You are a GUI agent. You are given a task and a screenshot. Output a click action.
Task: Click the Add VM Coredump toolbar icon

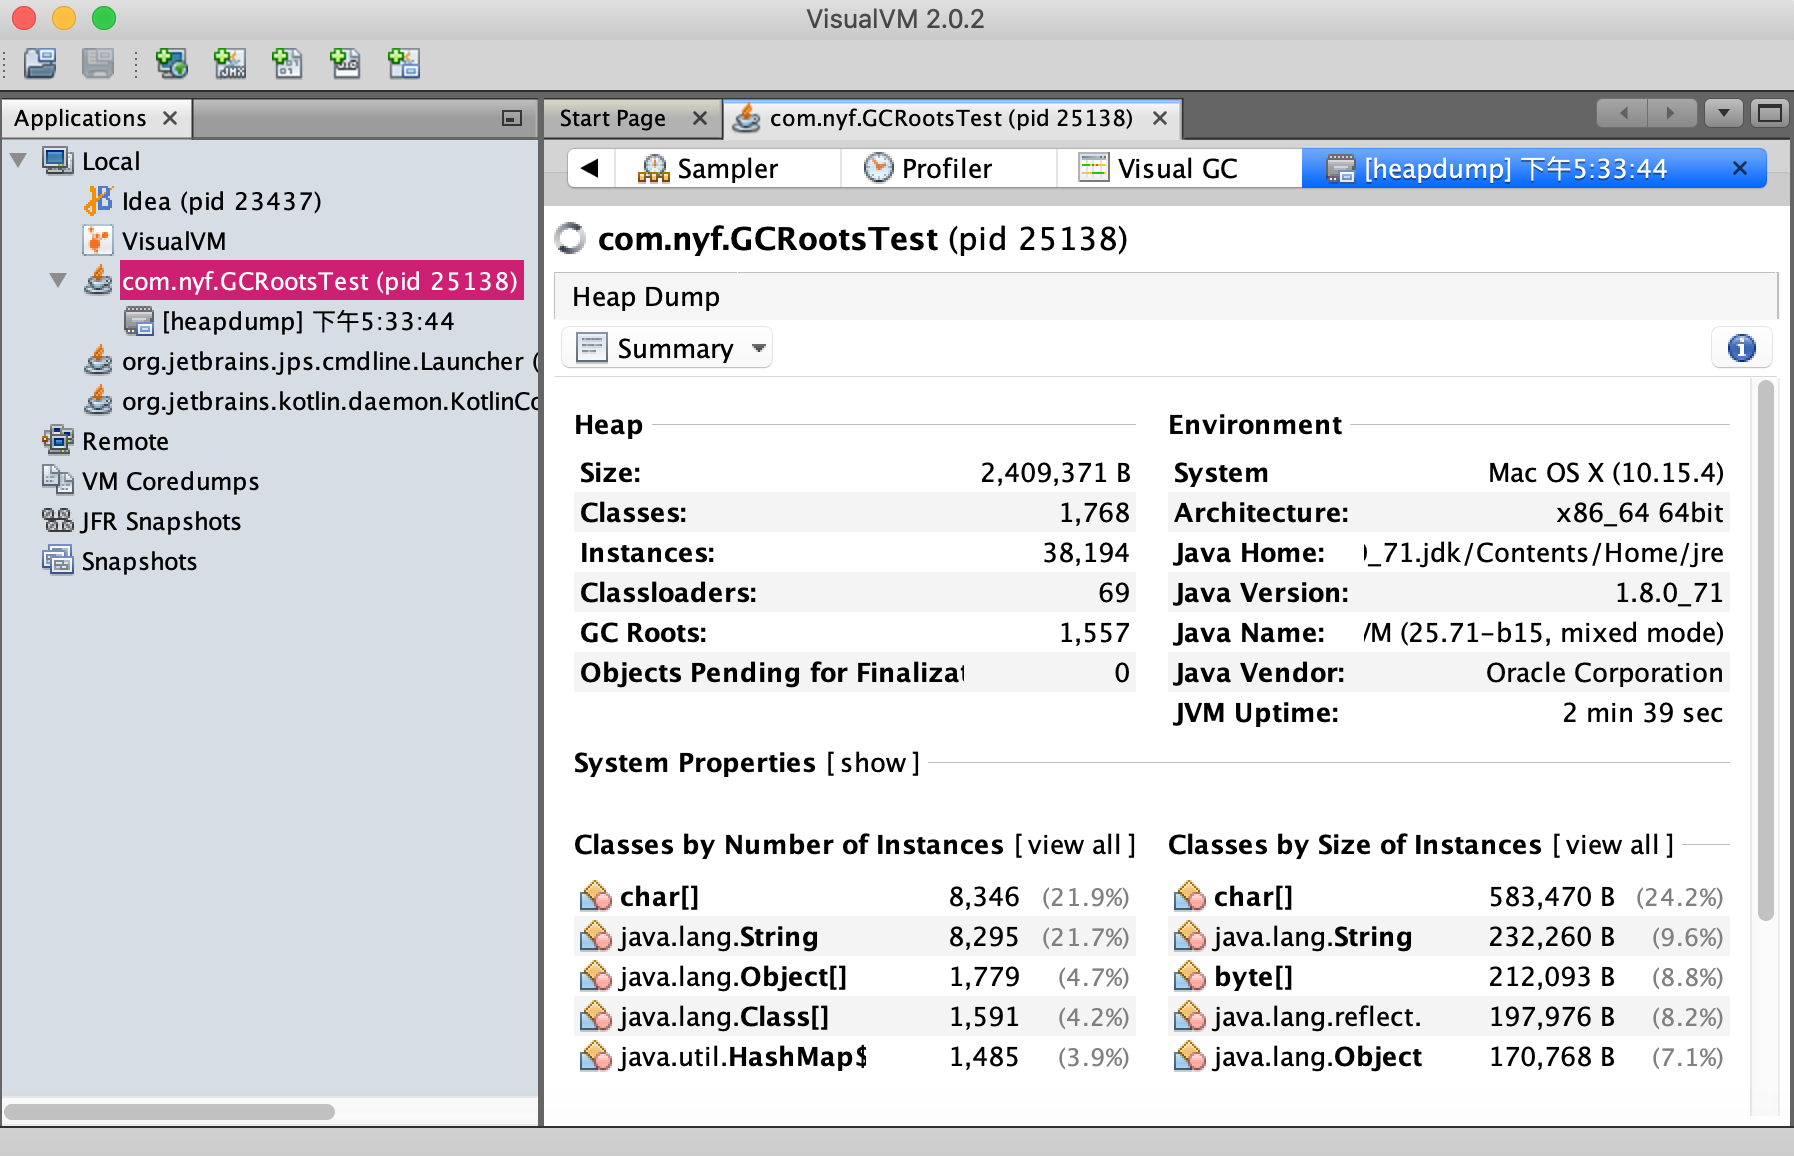click(287, 63)
